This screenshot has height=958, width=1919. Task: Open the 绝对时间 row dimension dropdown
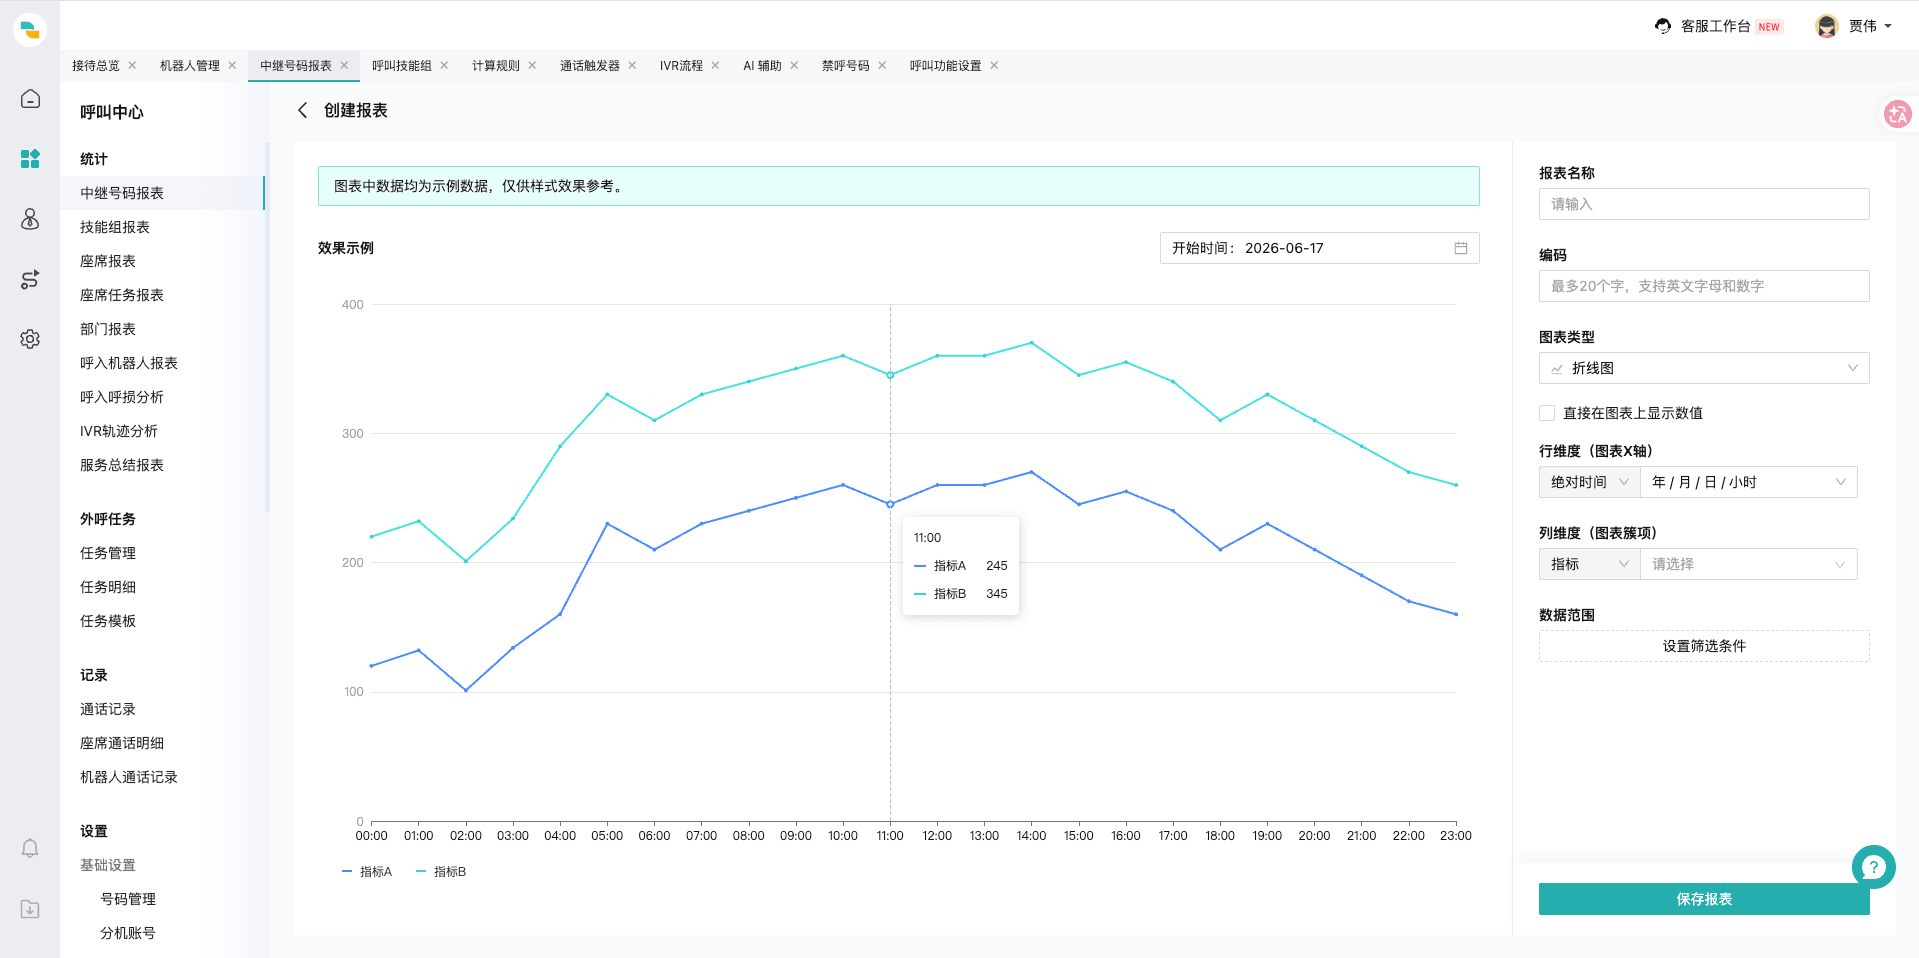(1589, 482)
